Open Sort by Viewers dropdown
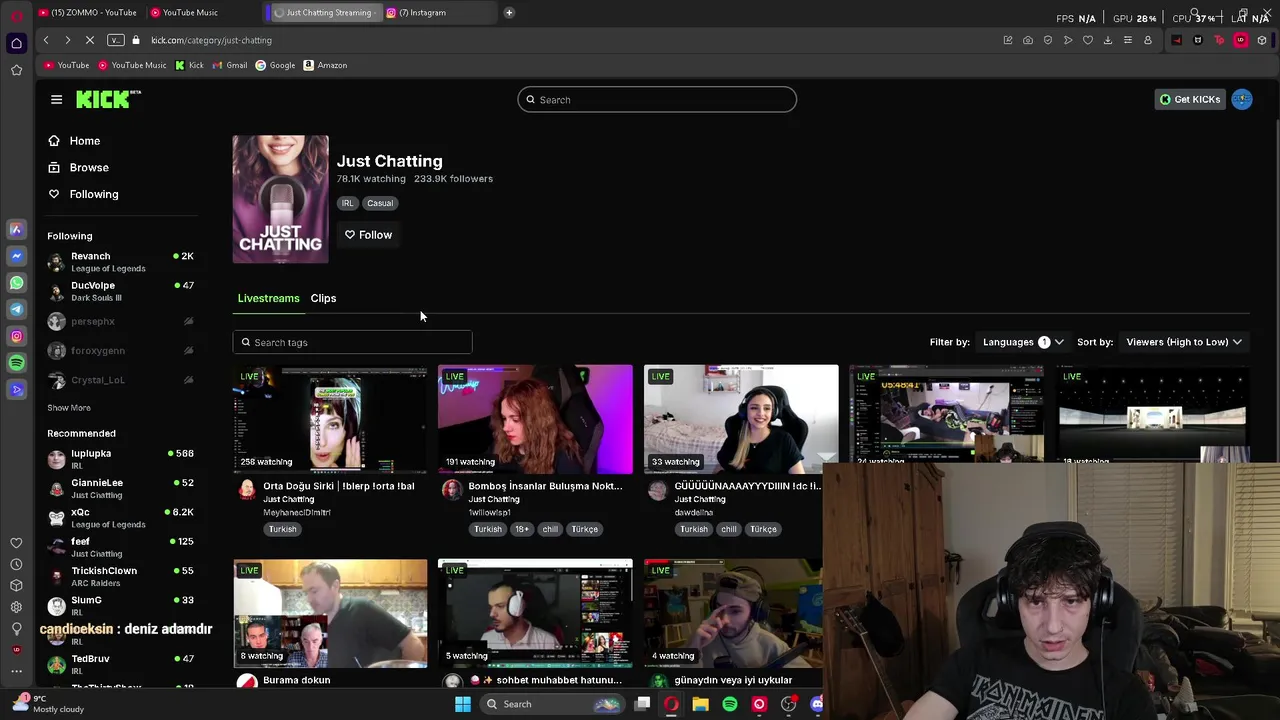 [1184, 342]
